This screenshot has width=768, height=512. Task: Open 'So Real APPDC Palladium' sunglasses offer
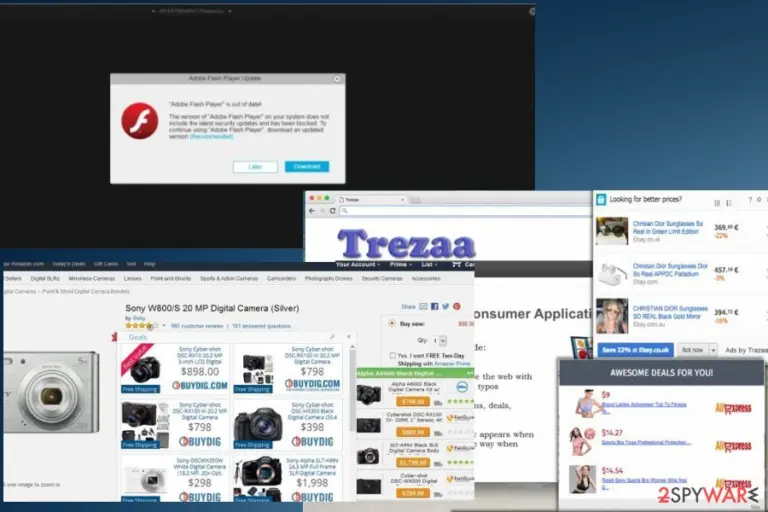click(x=670, y=270)
